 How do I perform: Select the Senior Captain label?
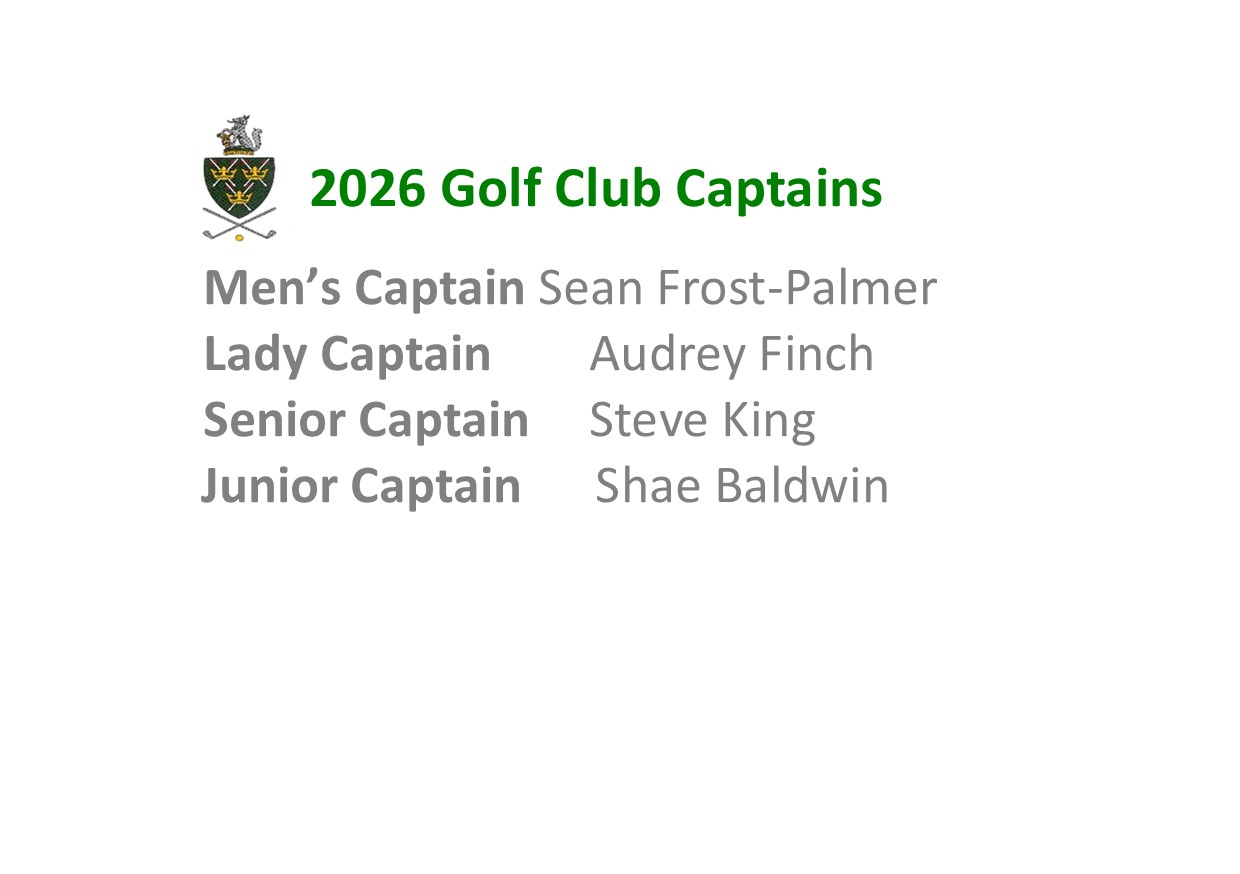[x=365, y=421]
